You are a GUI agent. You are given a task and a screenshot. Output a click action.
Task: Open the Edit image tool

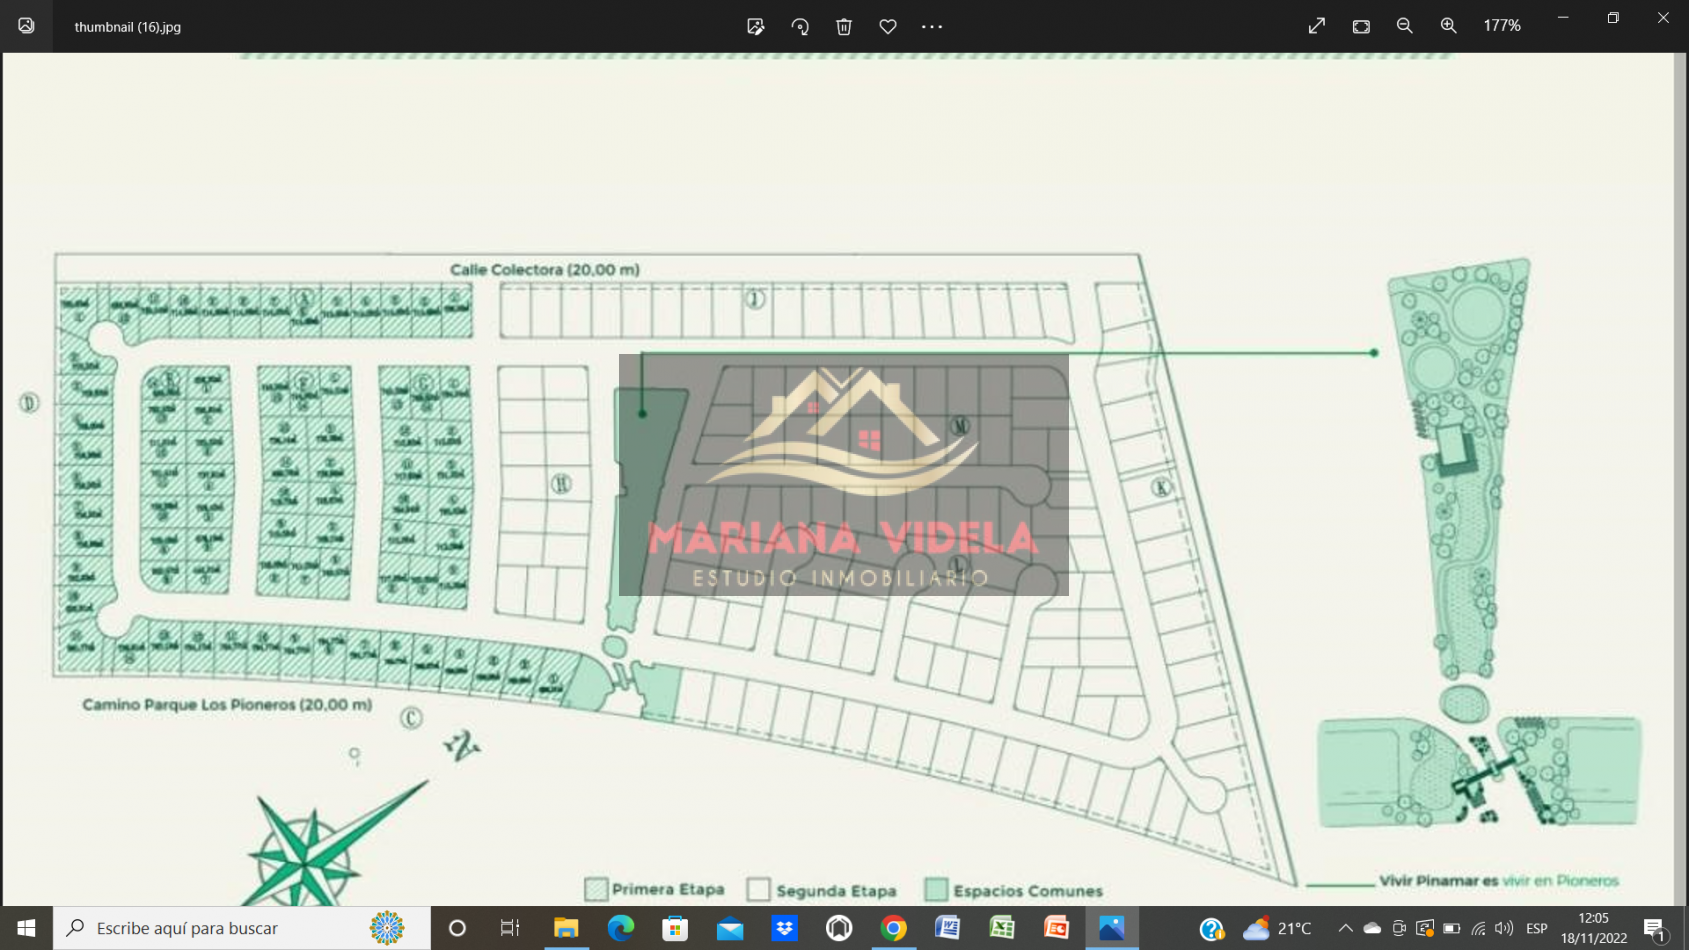pos(756,27)
